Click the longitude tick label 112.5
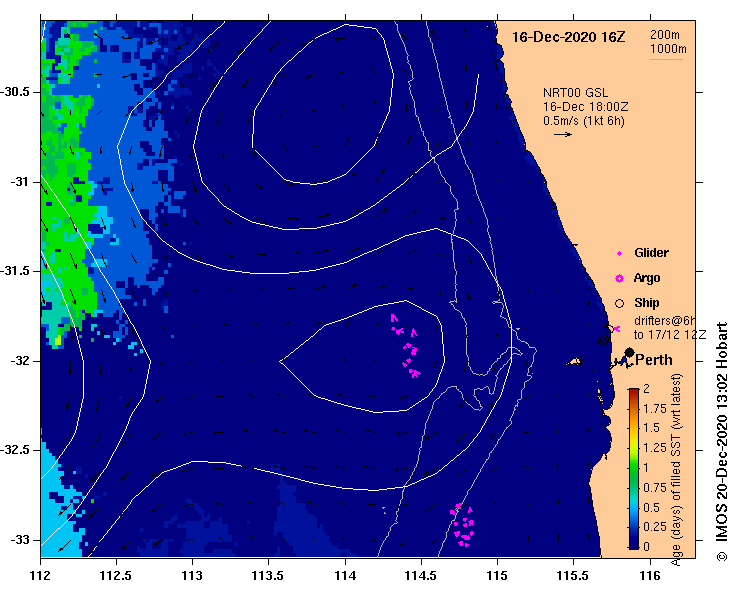739x592 pixels. [x=116, y=576]
